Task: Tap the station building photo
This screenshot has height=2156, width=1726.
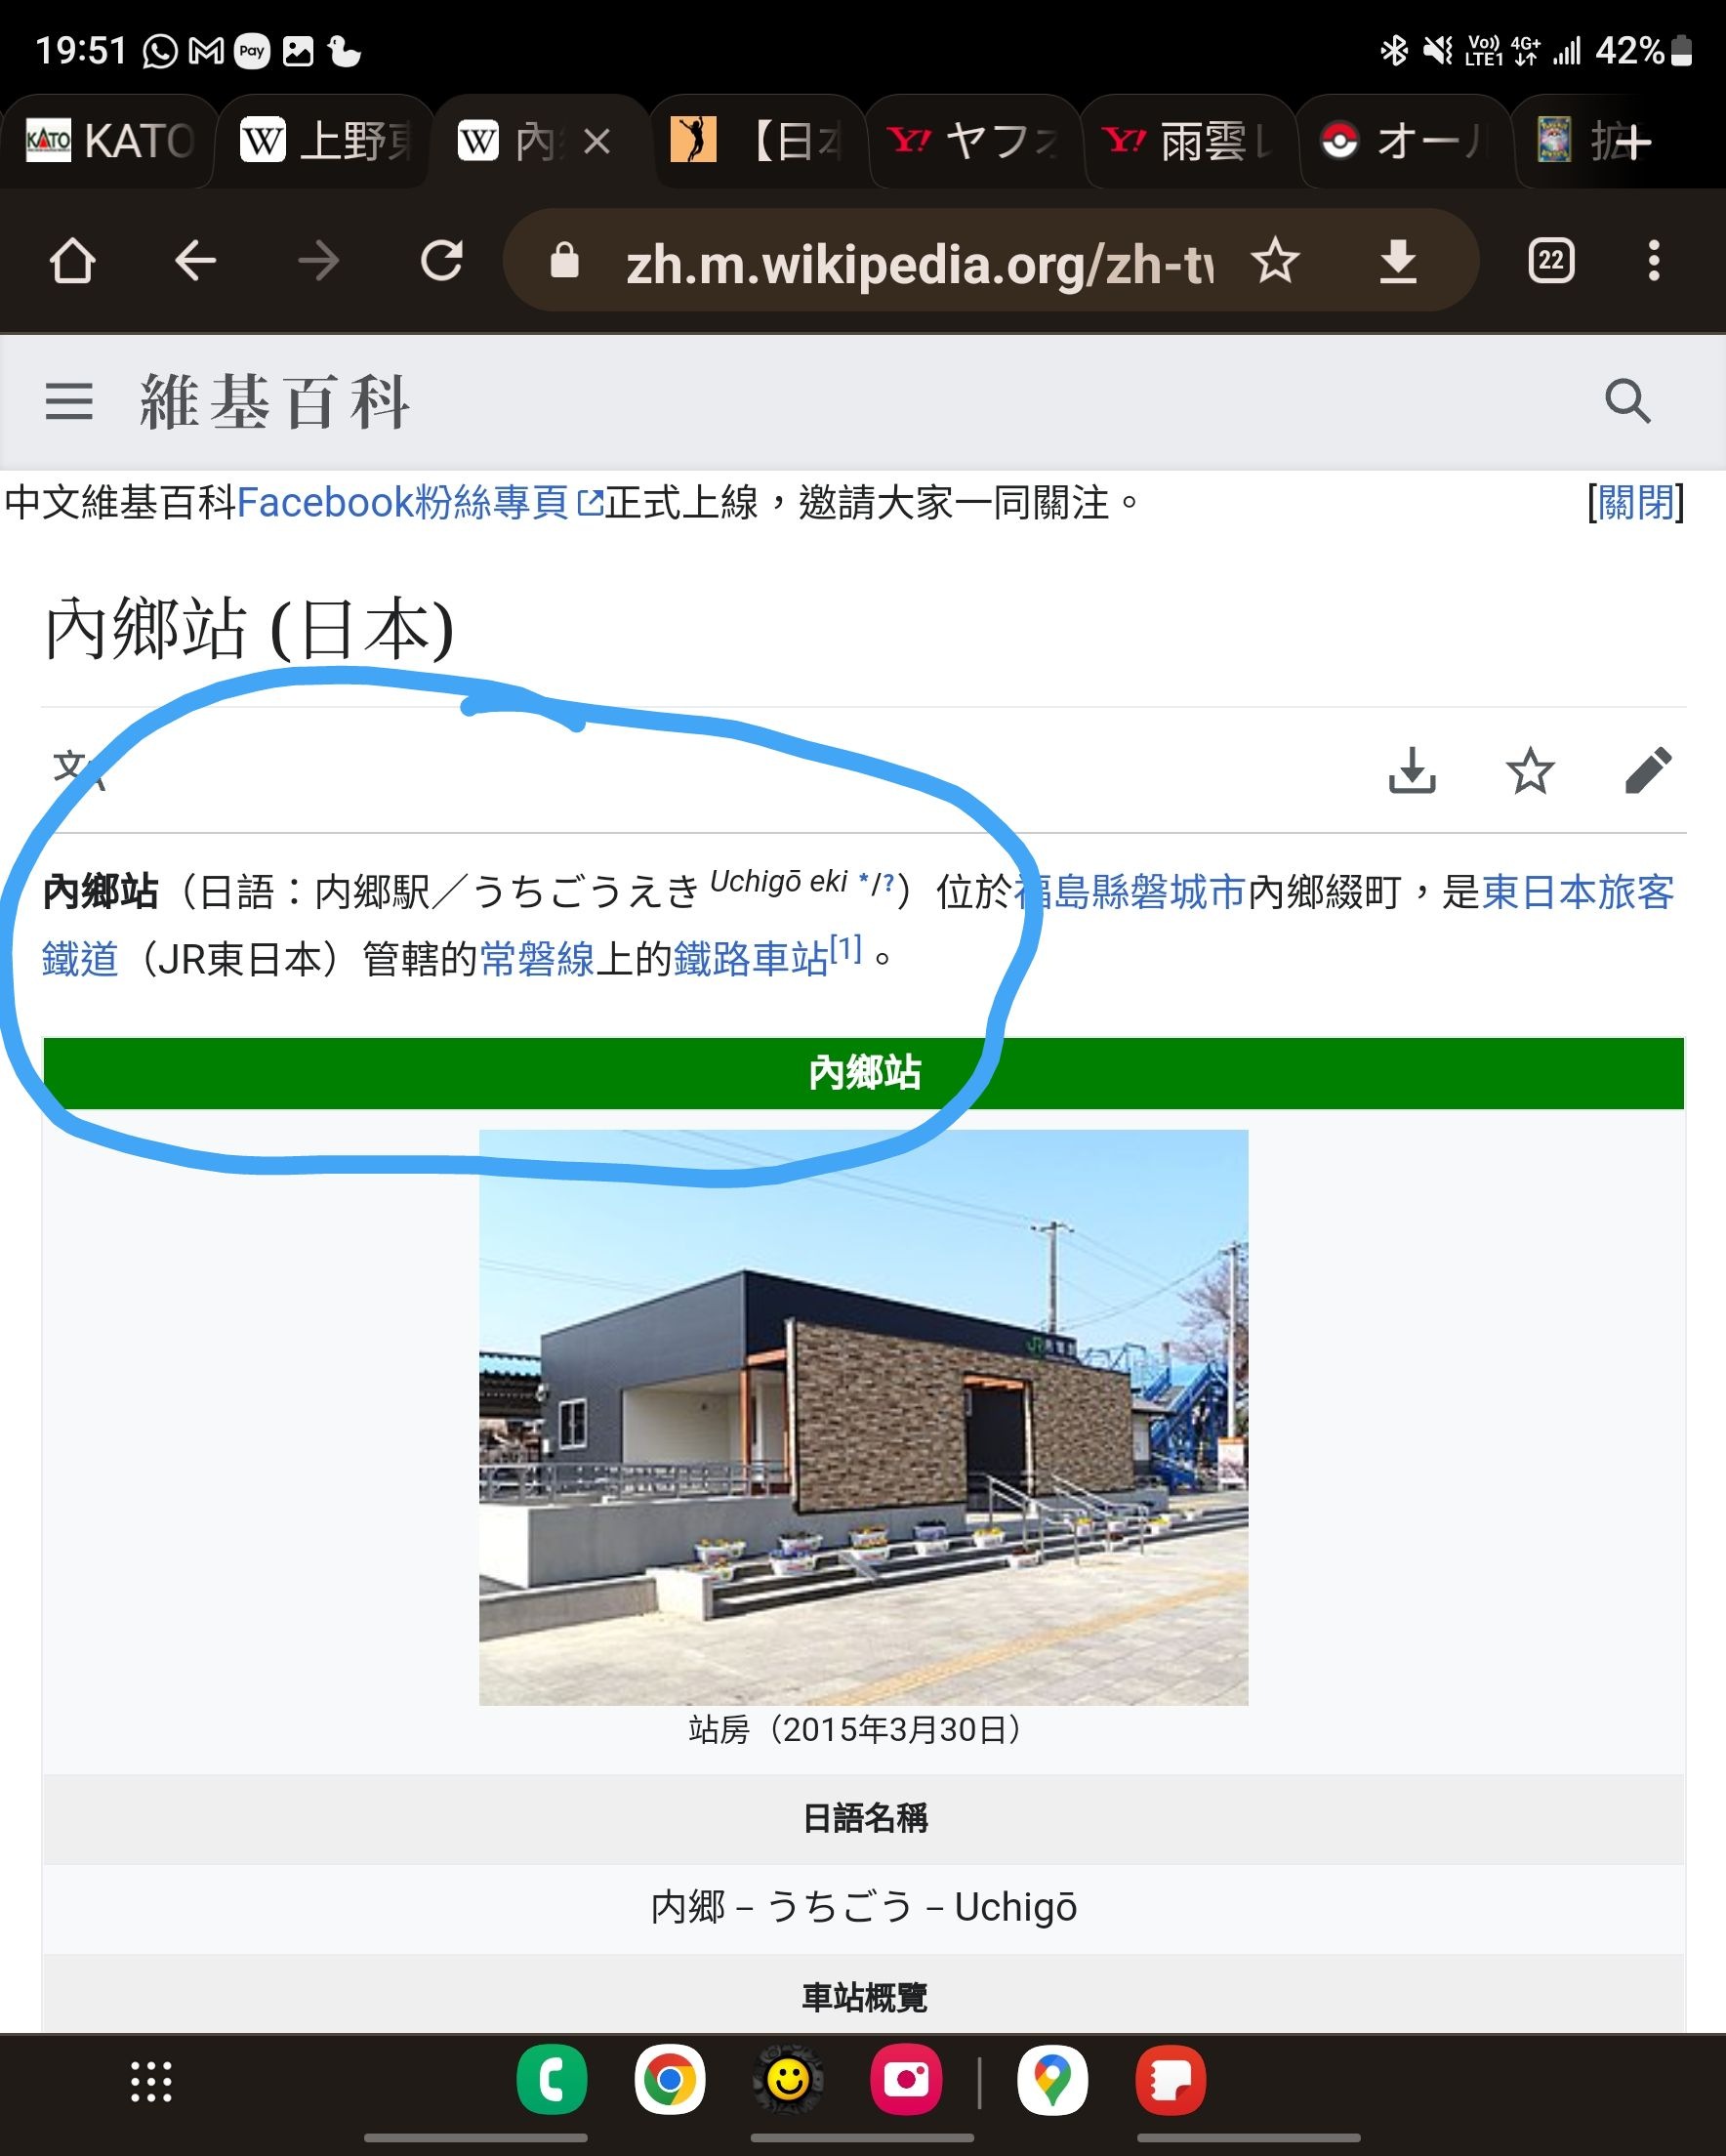Action: [863, 1417]
